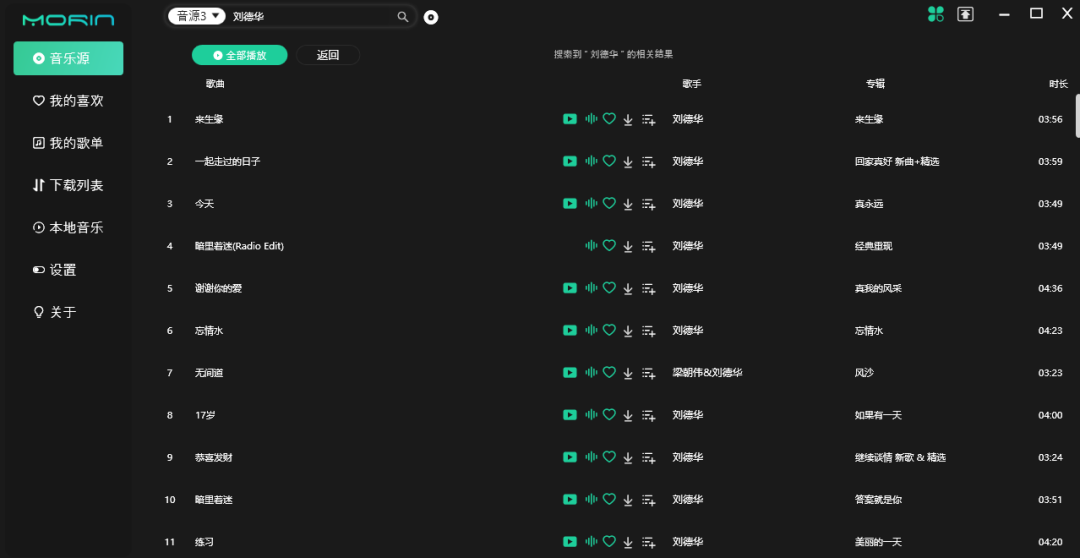1080x558 pixels.
Task: Go to 下载列表 in the sidebar
Action: tap(68, 185)
